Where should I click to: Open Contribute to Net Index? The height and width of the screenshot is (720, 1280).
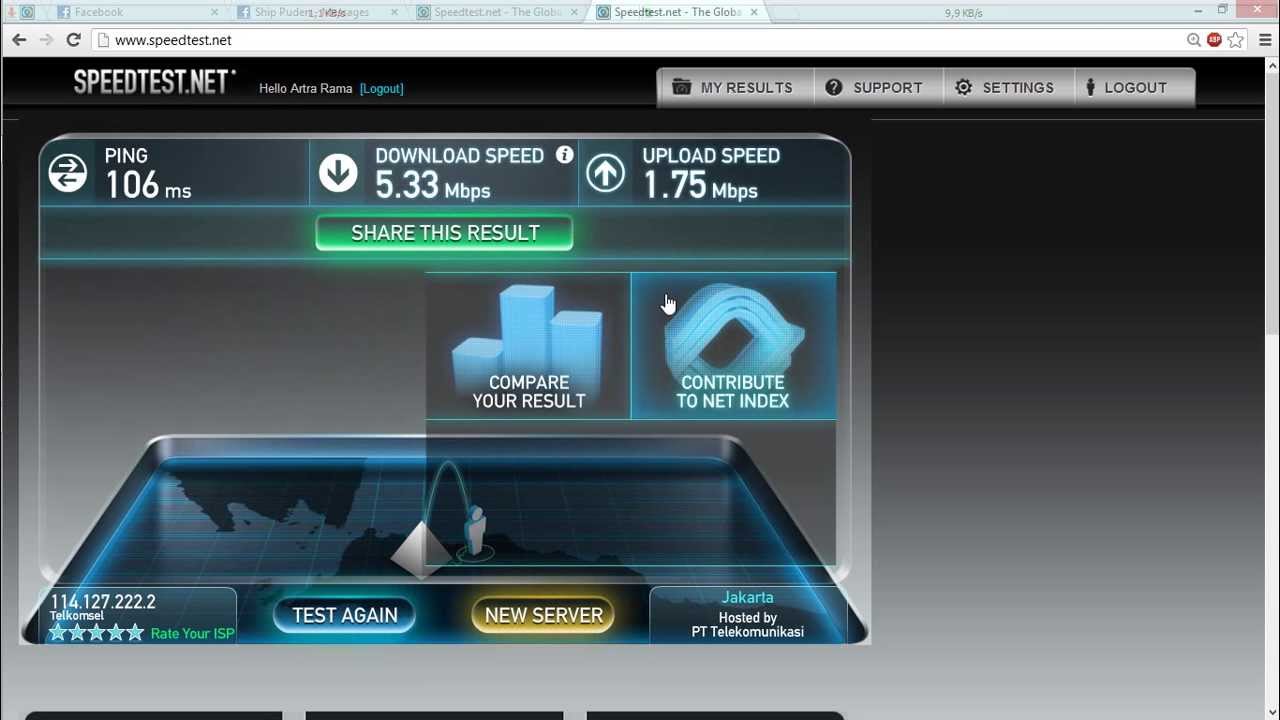(733, 346)
